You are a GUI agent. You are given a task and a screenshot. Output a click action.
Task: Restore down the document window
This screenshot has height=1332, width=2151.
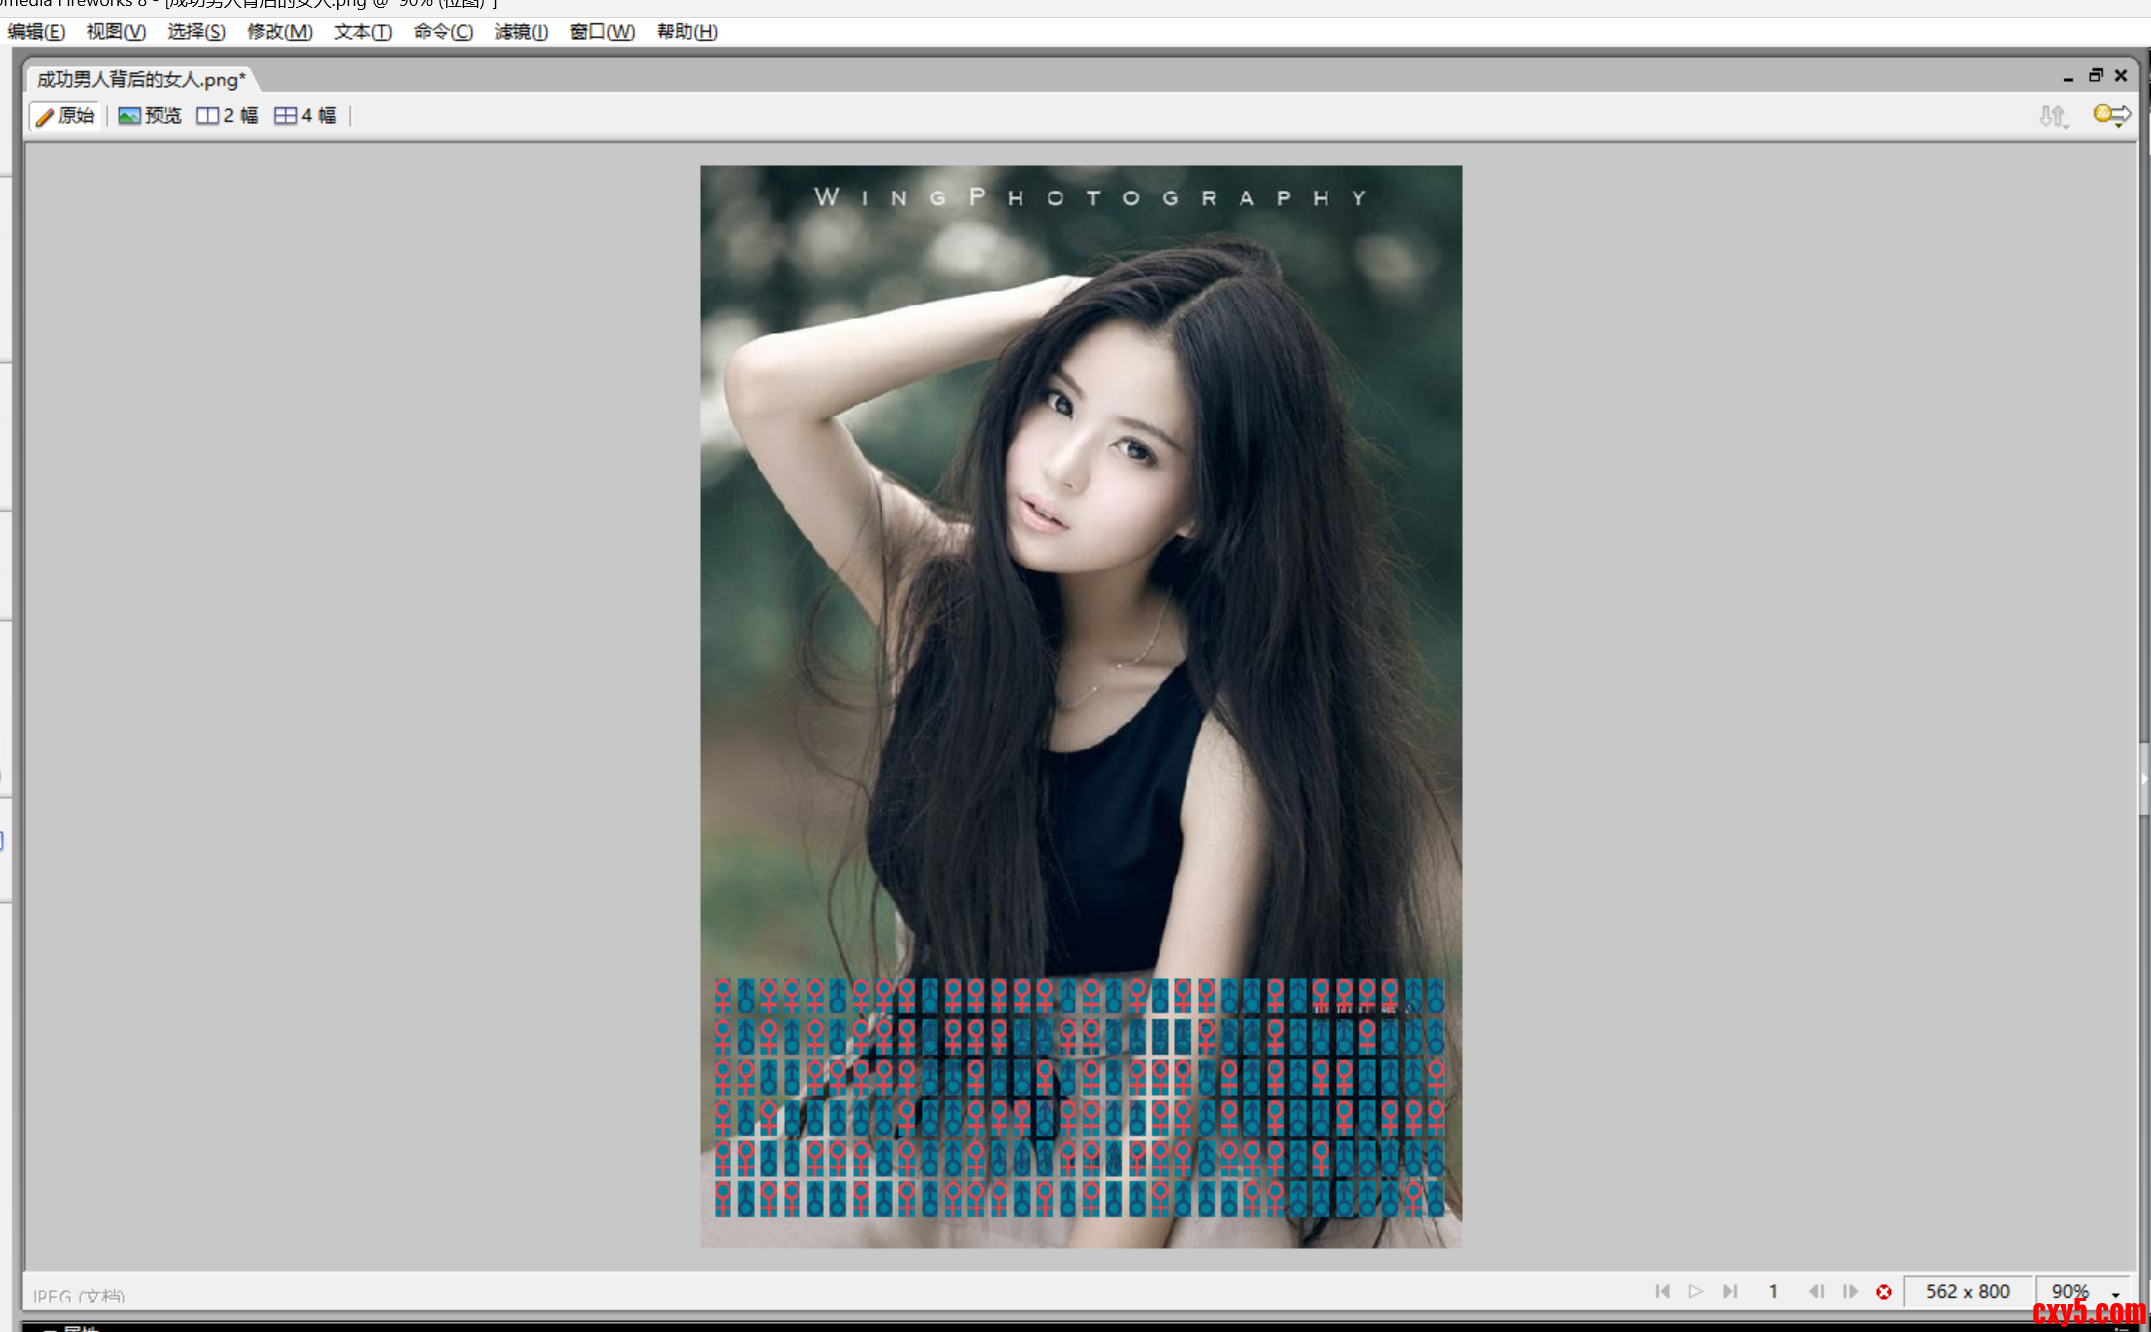(x=2095, y=75)
